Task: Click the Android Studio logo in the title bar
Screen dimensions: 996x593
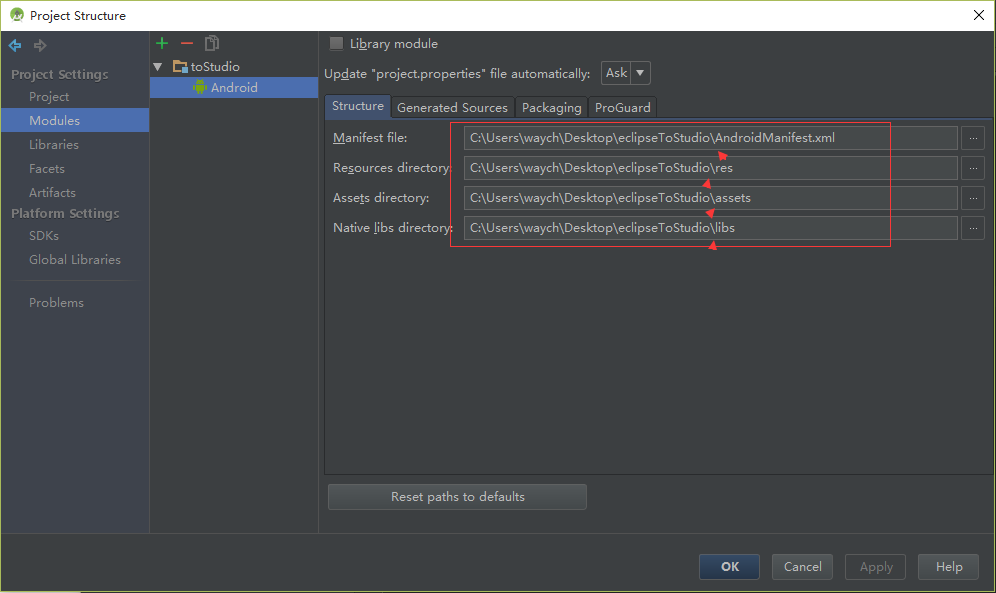Action: (x=17, y=15)
